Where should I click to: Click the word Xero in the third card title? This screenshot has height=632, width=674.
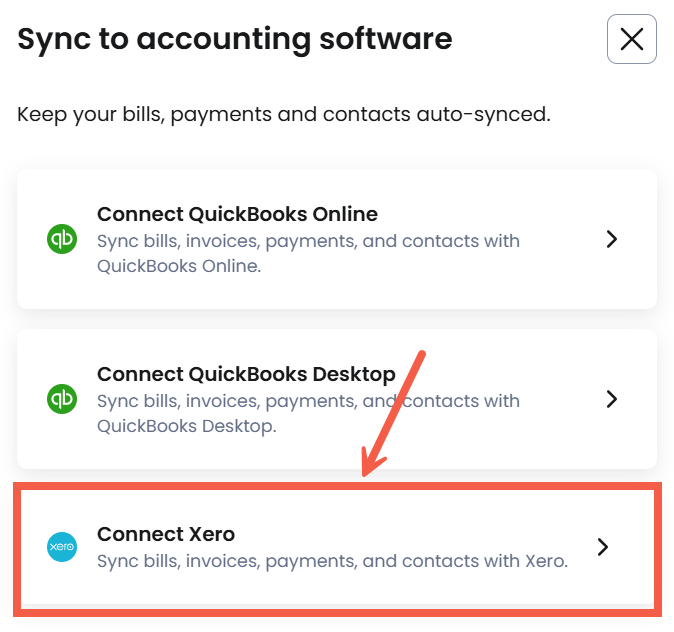coord(210,534)
